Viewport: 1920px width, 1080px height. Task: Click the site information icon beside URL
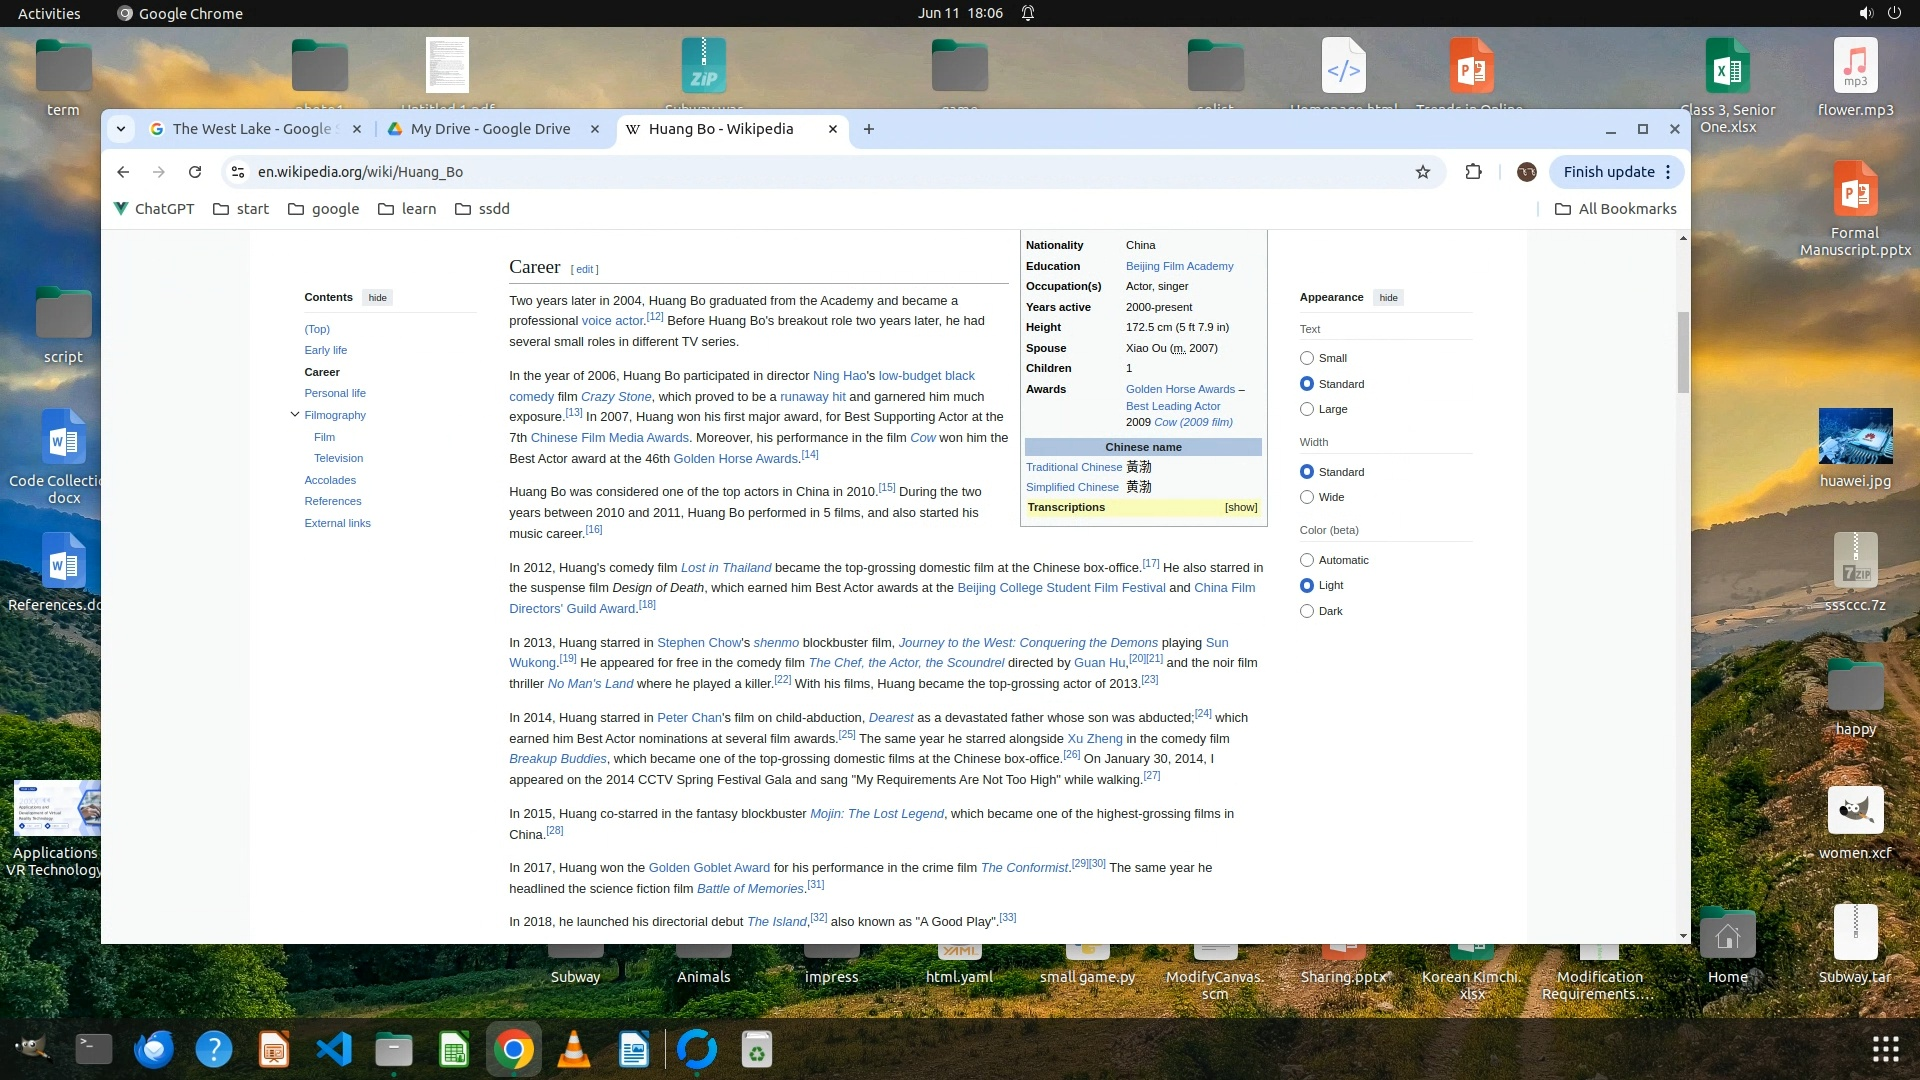click(x=238, y=172)
